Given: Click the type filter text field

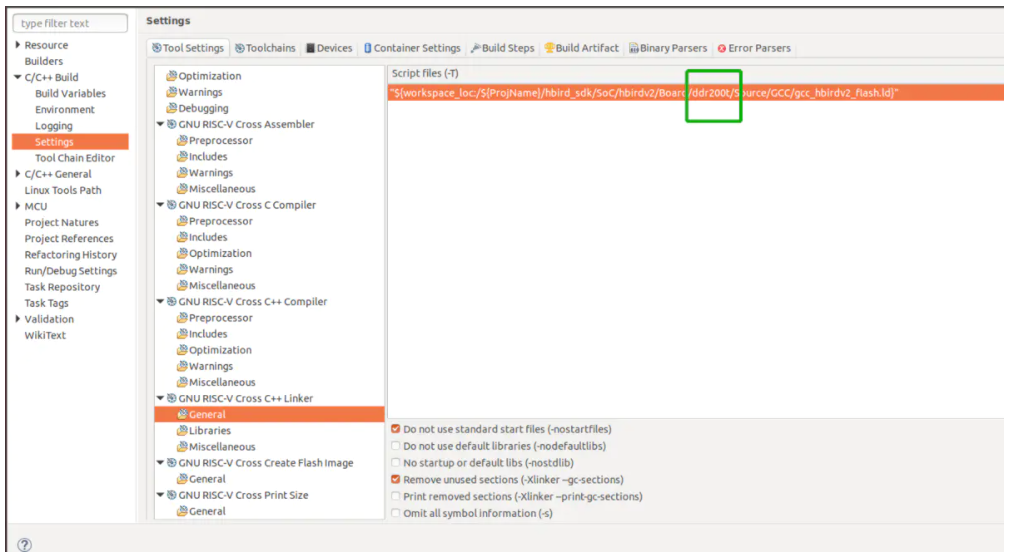Looking at the screenshot, I should click(x=70, y=23).
